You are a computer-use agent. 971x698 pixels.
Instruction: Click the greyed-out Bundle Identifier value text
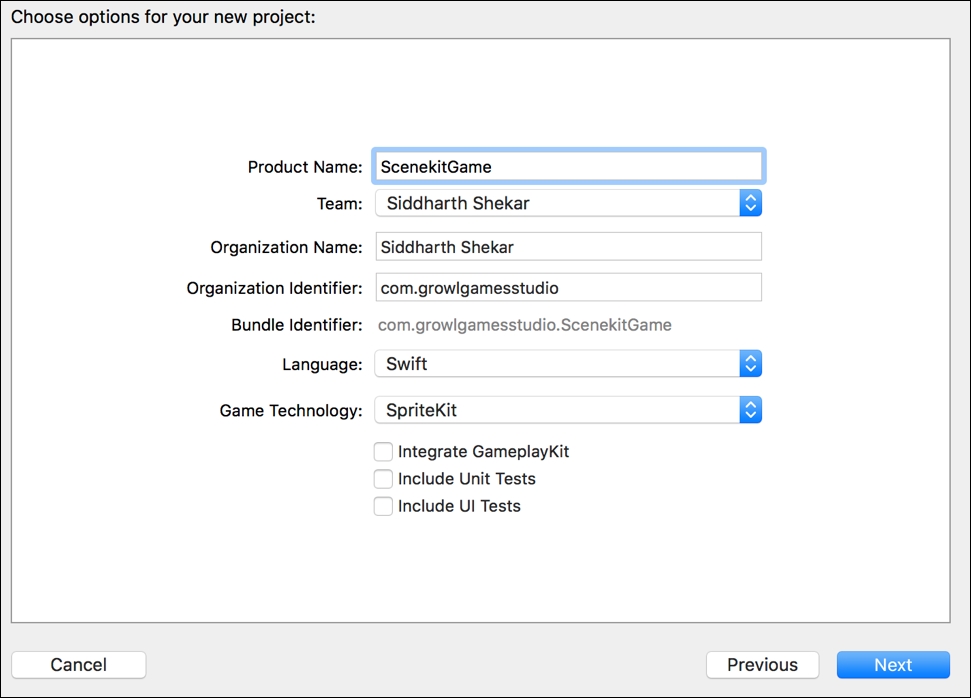(x=525, y=325)
